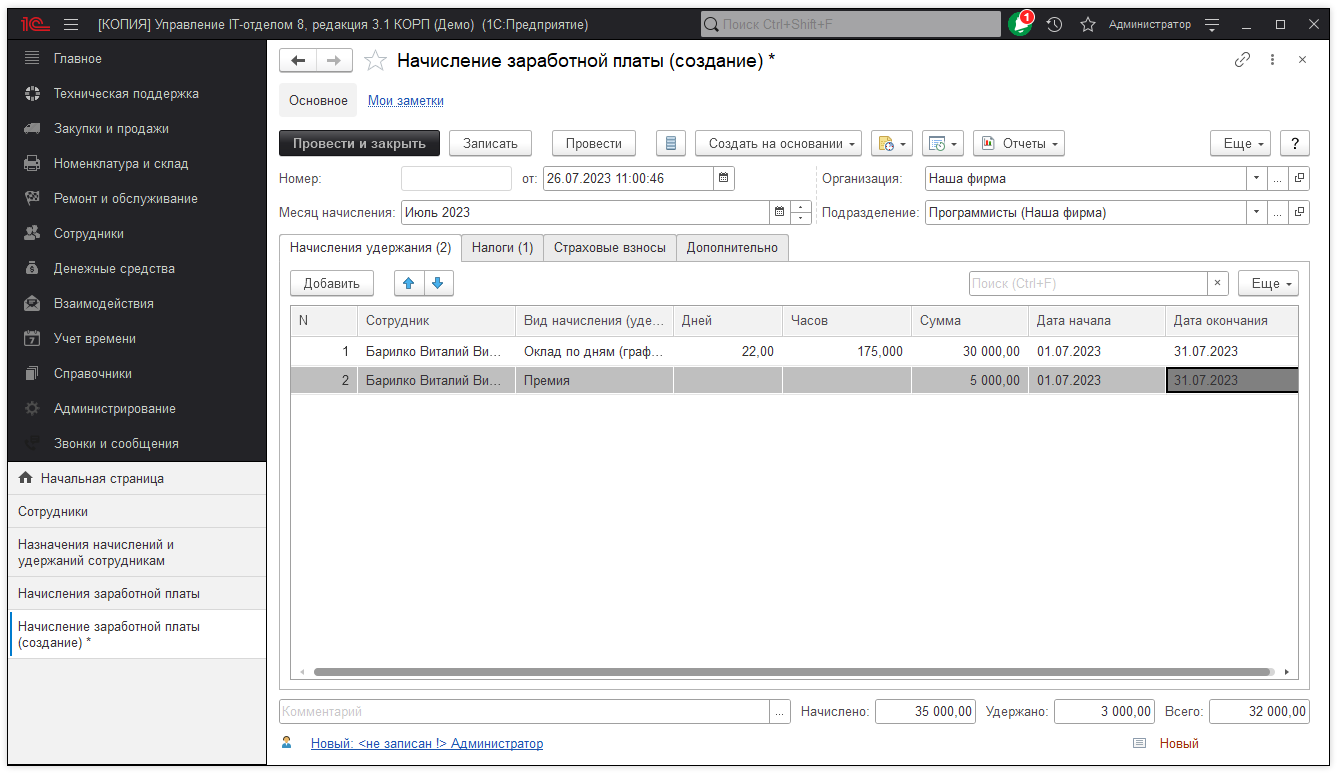
Task: Open the notification center with unread alerts
Action: [1019, 25]
